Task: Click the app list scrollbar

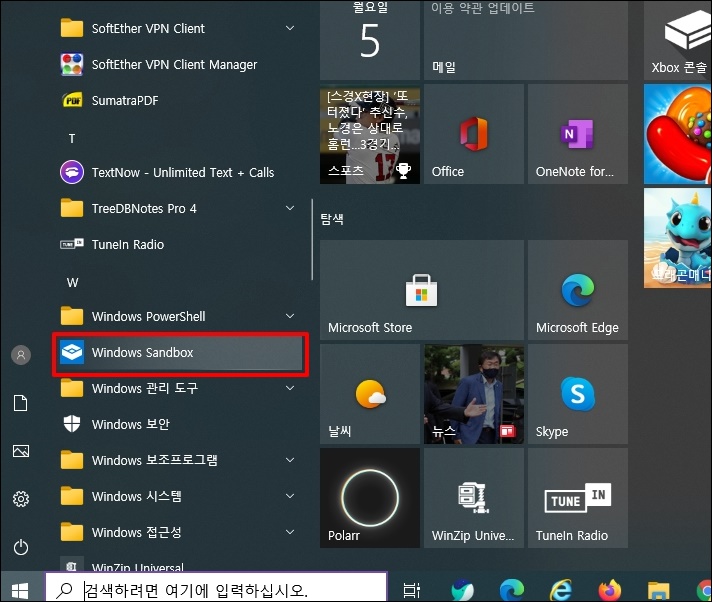Action: (x=312, y=239)
